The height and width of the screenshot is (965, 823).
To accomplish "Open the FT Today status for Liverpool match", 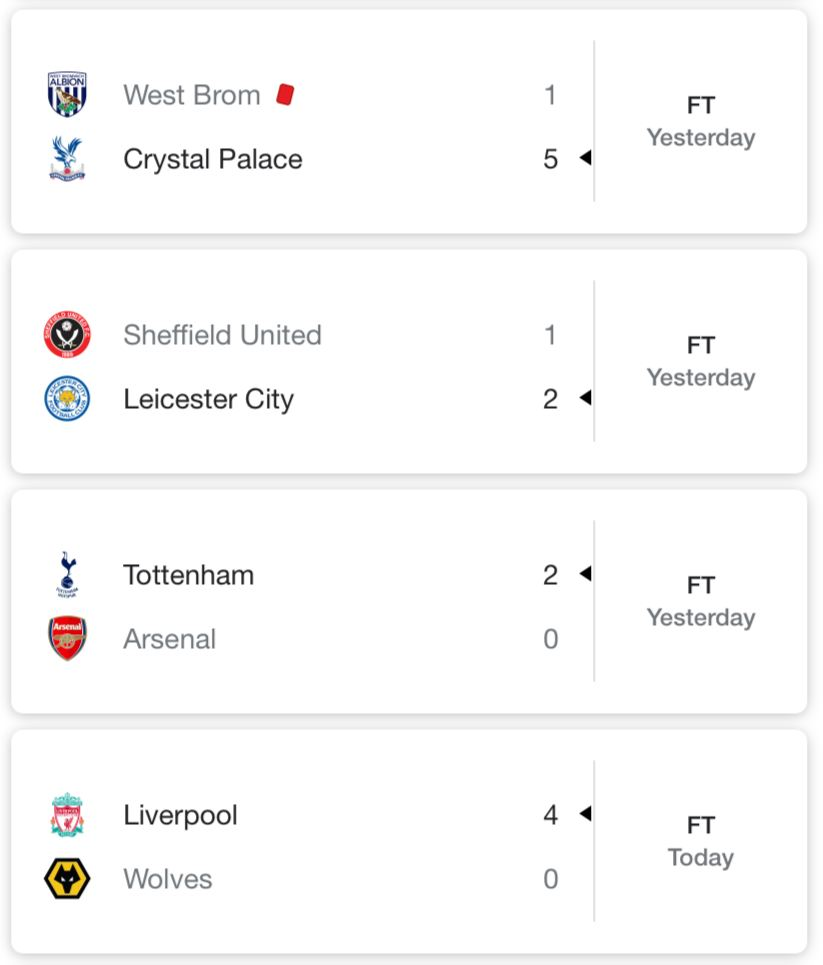I will pyautogui.click(x=701, y=841).
